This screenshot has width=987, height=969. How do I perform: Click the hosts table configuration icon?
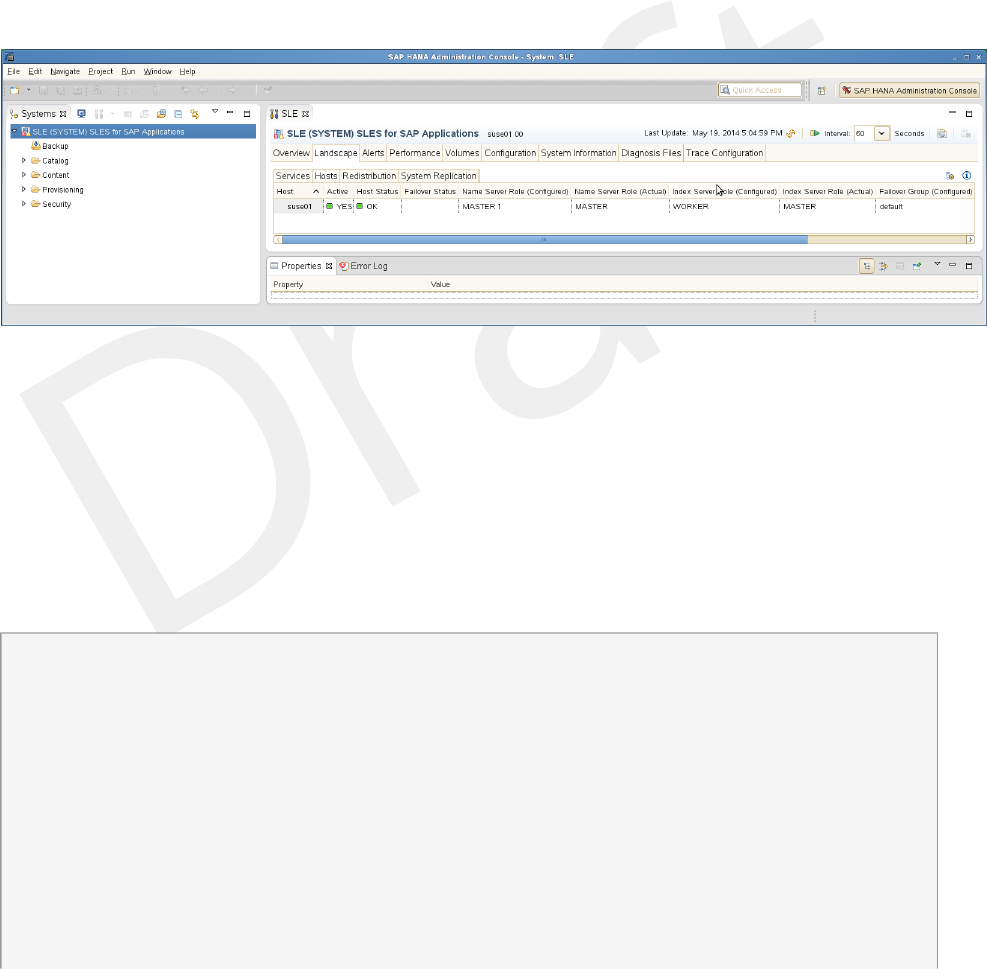[x=950, y=176]
